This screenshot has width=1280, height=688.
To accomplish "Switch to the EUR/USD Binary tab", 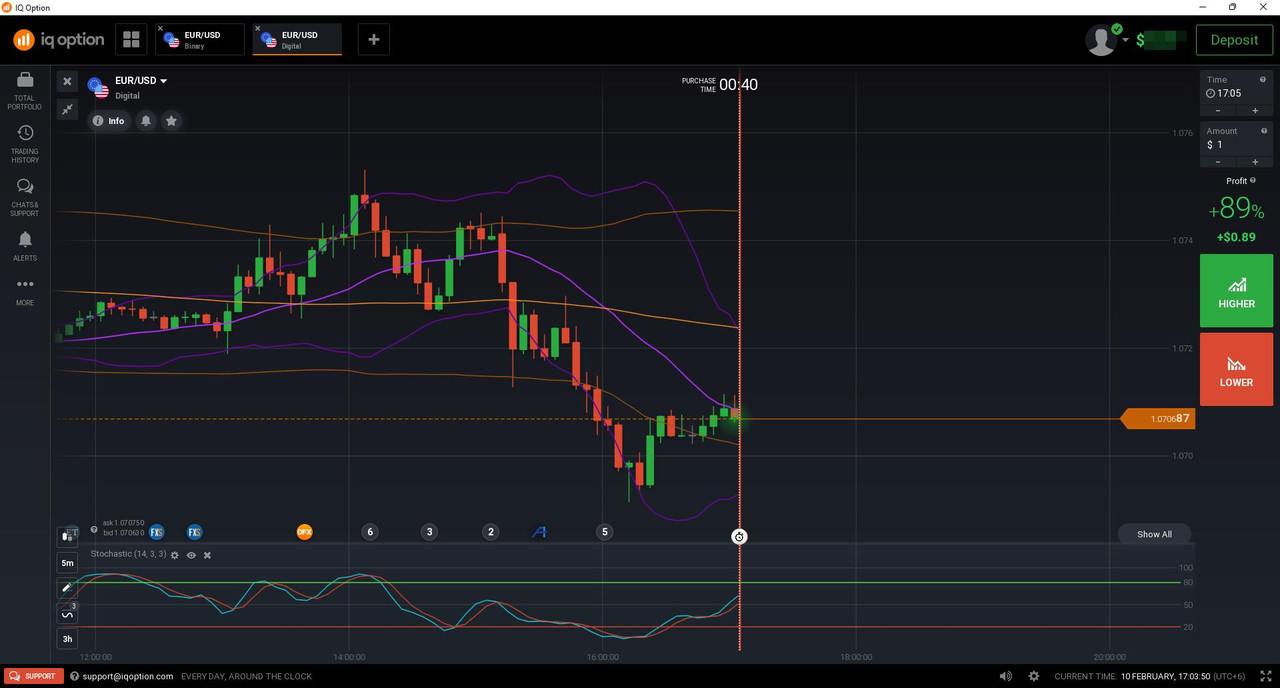I will click(x=200, y=40).
